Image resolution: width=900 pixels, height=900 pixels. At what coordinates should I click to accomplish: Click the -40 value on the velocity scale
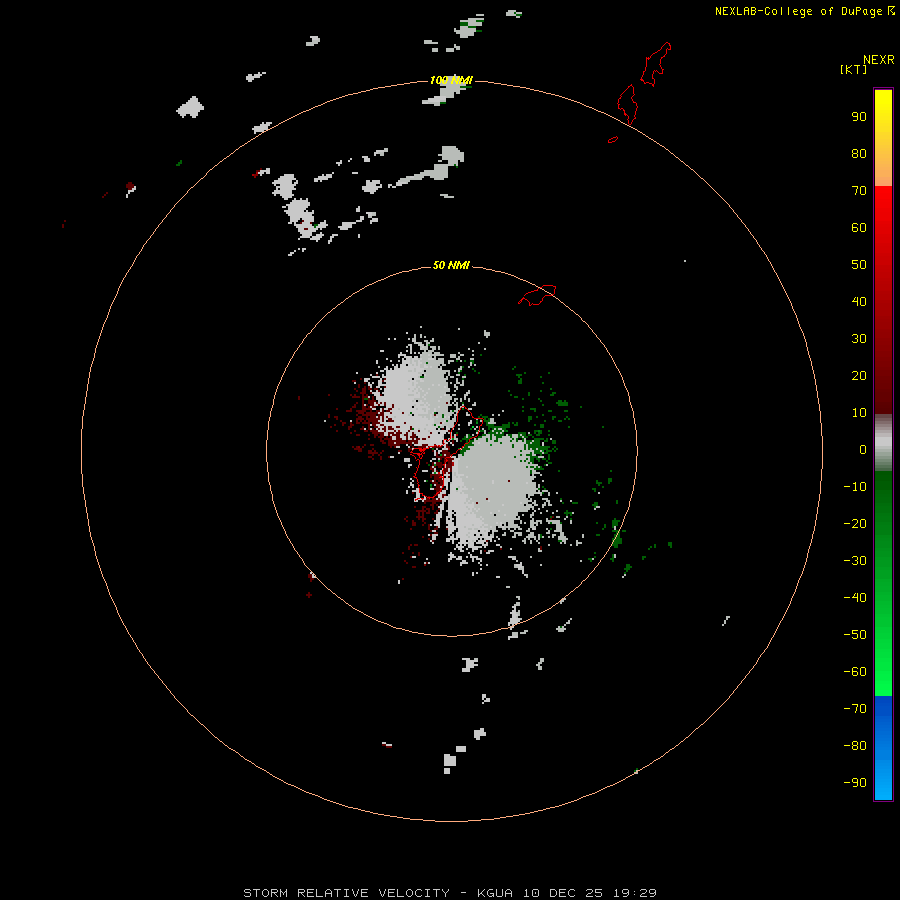(855, 598)
